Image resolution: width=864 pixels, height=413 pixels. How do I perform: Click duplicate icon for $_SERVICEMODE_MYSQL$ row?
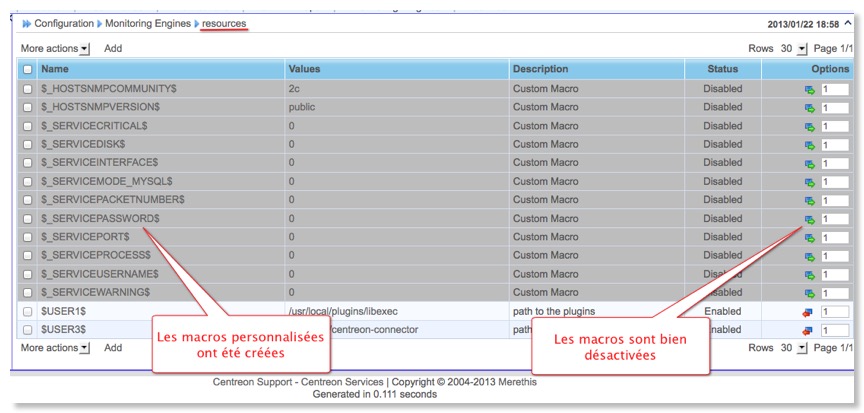[x=809, y=182]
